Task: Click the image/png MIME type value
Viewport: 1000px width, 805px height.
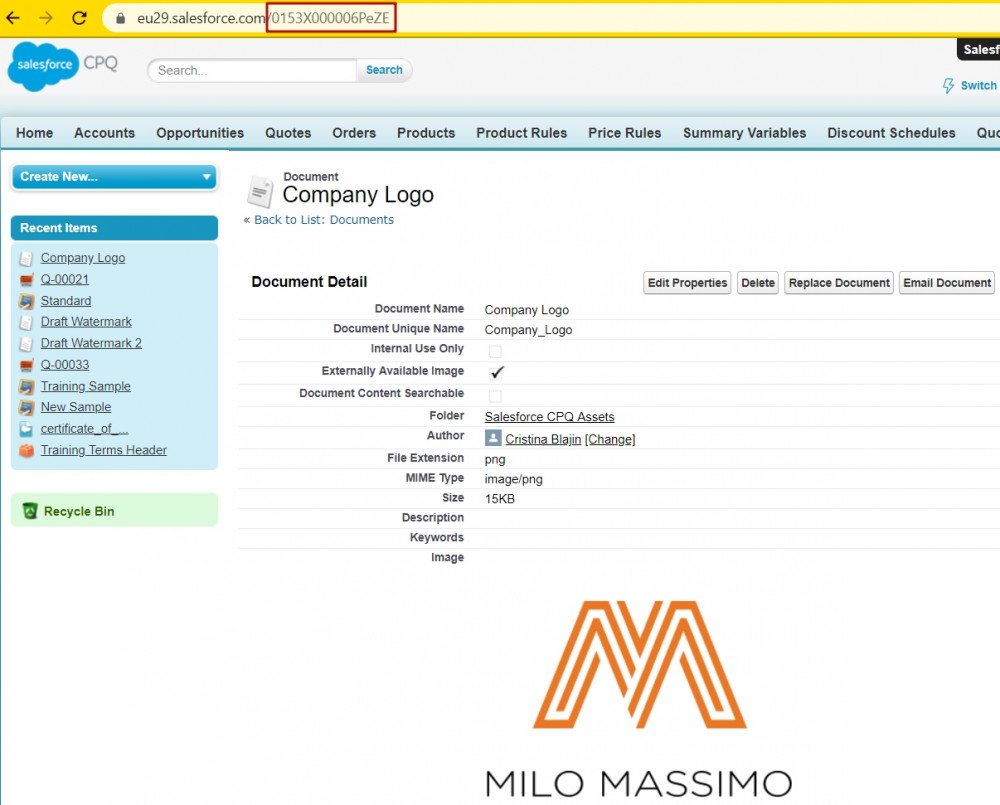Action: coord(513,479)
